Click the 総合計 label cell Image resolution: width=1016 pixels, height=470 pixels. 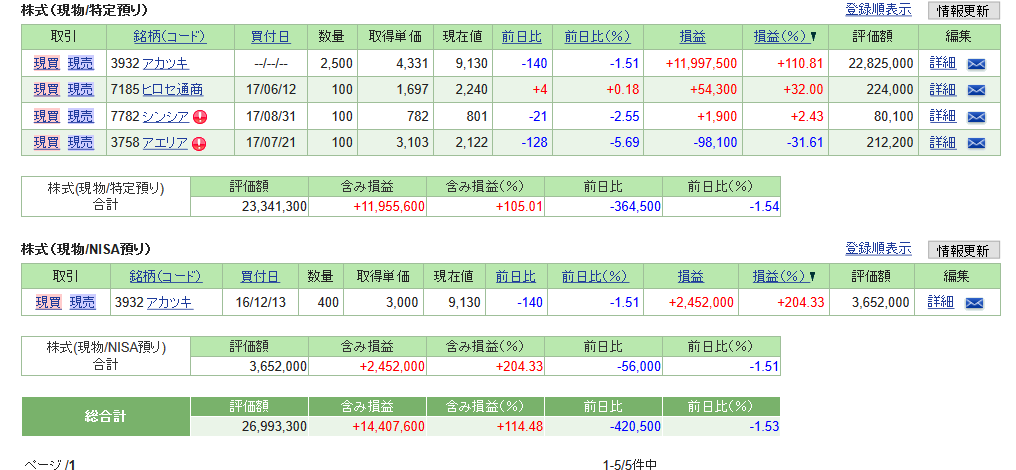106,417
